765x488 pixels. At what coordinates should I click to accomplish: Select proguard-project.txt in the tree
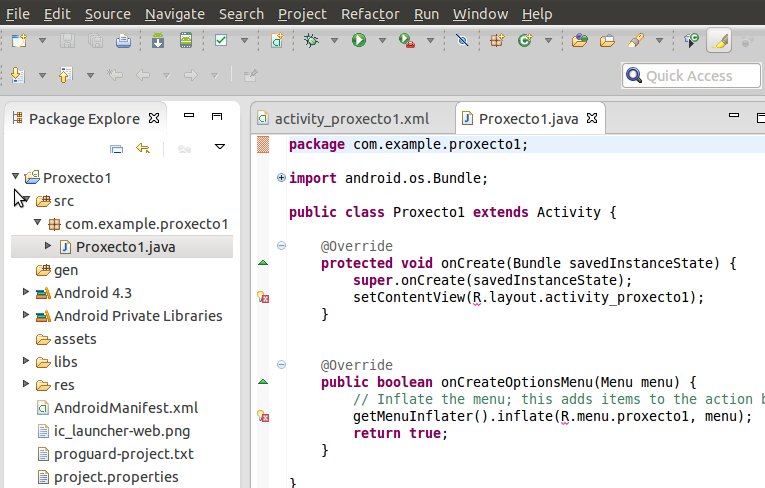tap(123, 454)
